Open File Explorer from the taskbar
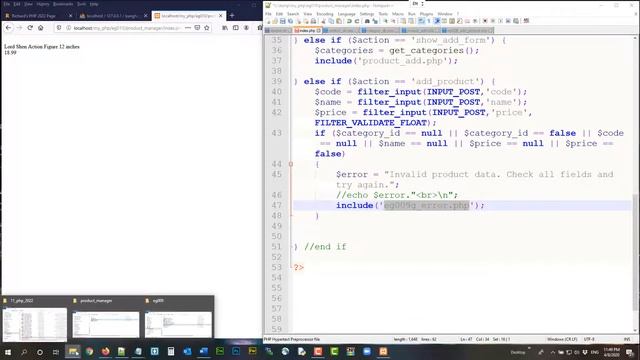Image resolution: width=640 pixels, height=360 pixels. (73, 351)
